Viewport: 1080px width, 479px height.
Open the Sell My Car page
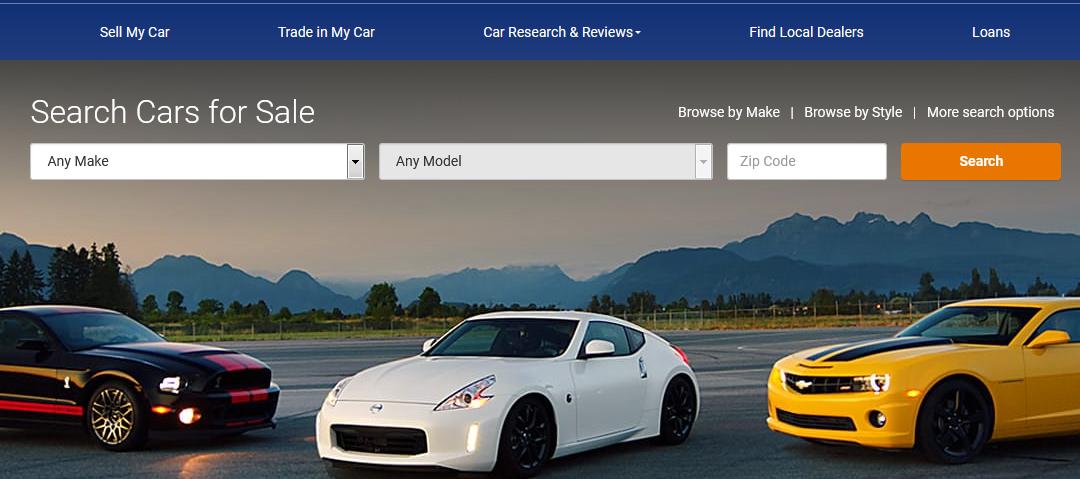tap(134, 32)
